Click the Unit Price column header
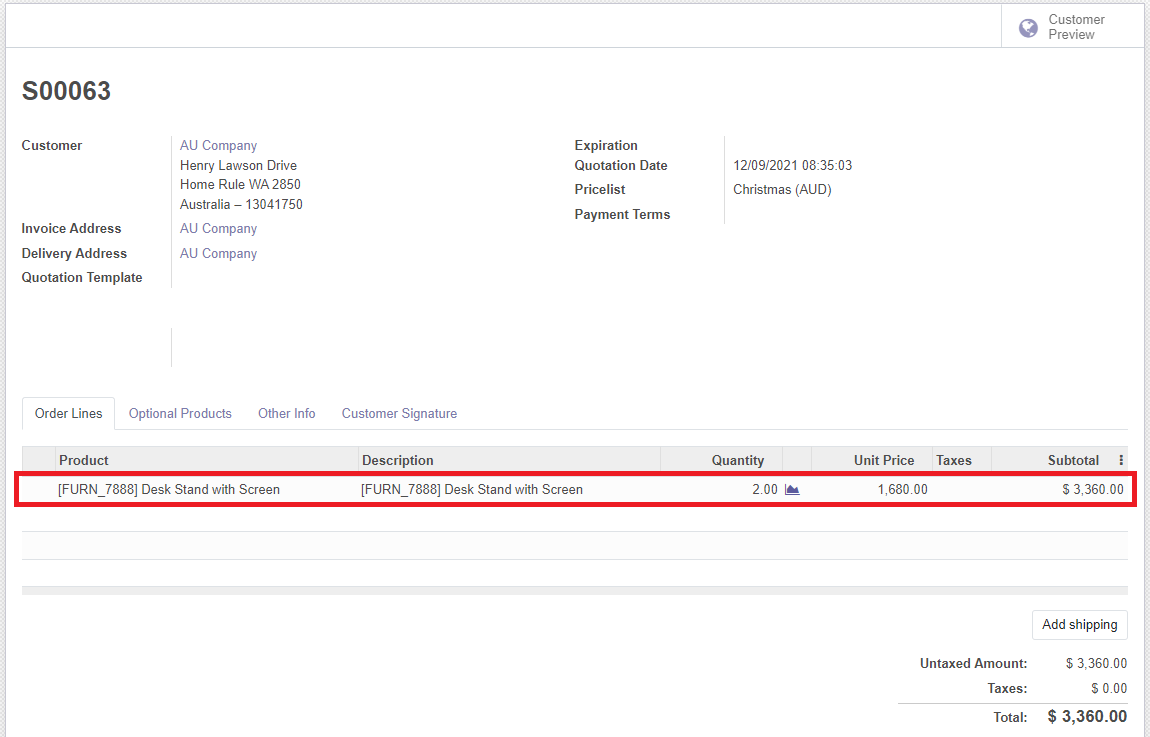This screenshot has height=737, width=1150. pos(883,461)
